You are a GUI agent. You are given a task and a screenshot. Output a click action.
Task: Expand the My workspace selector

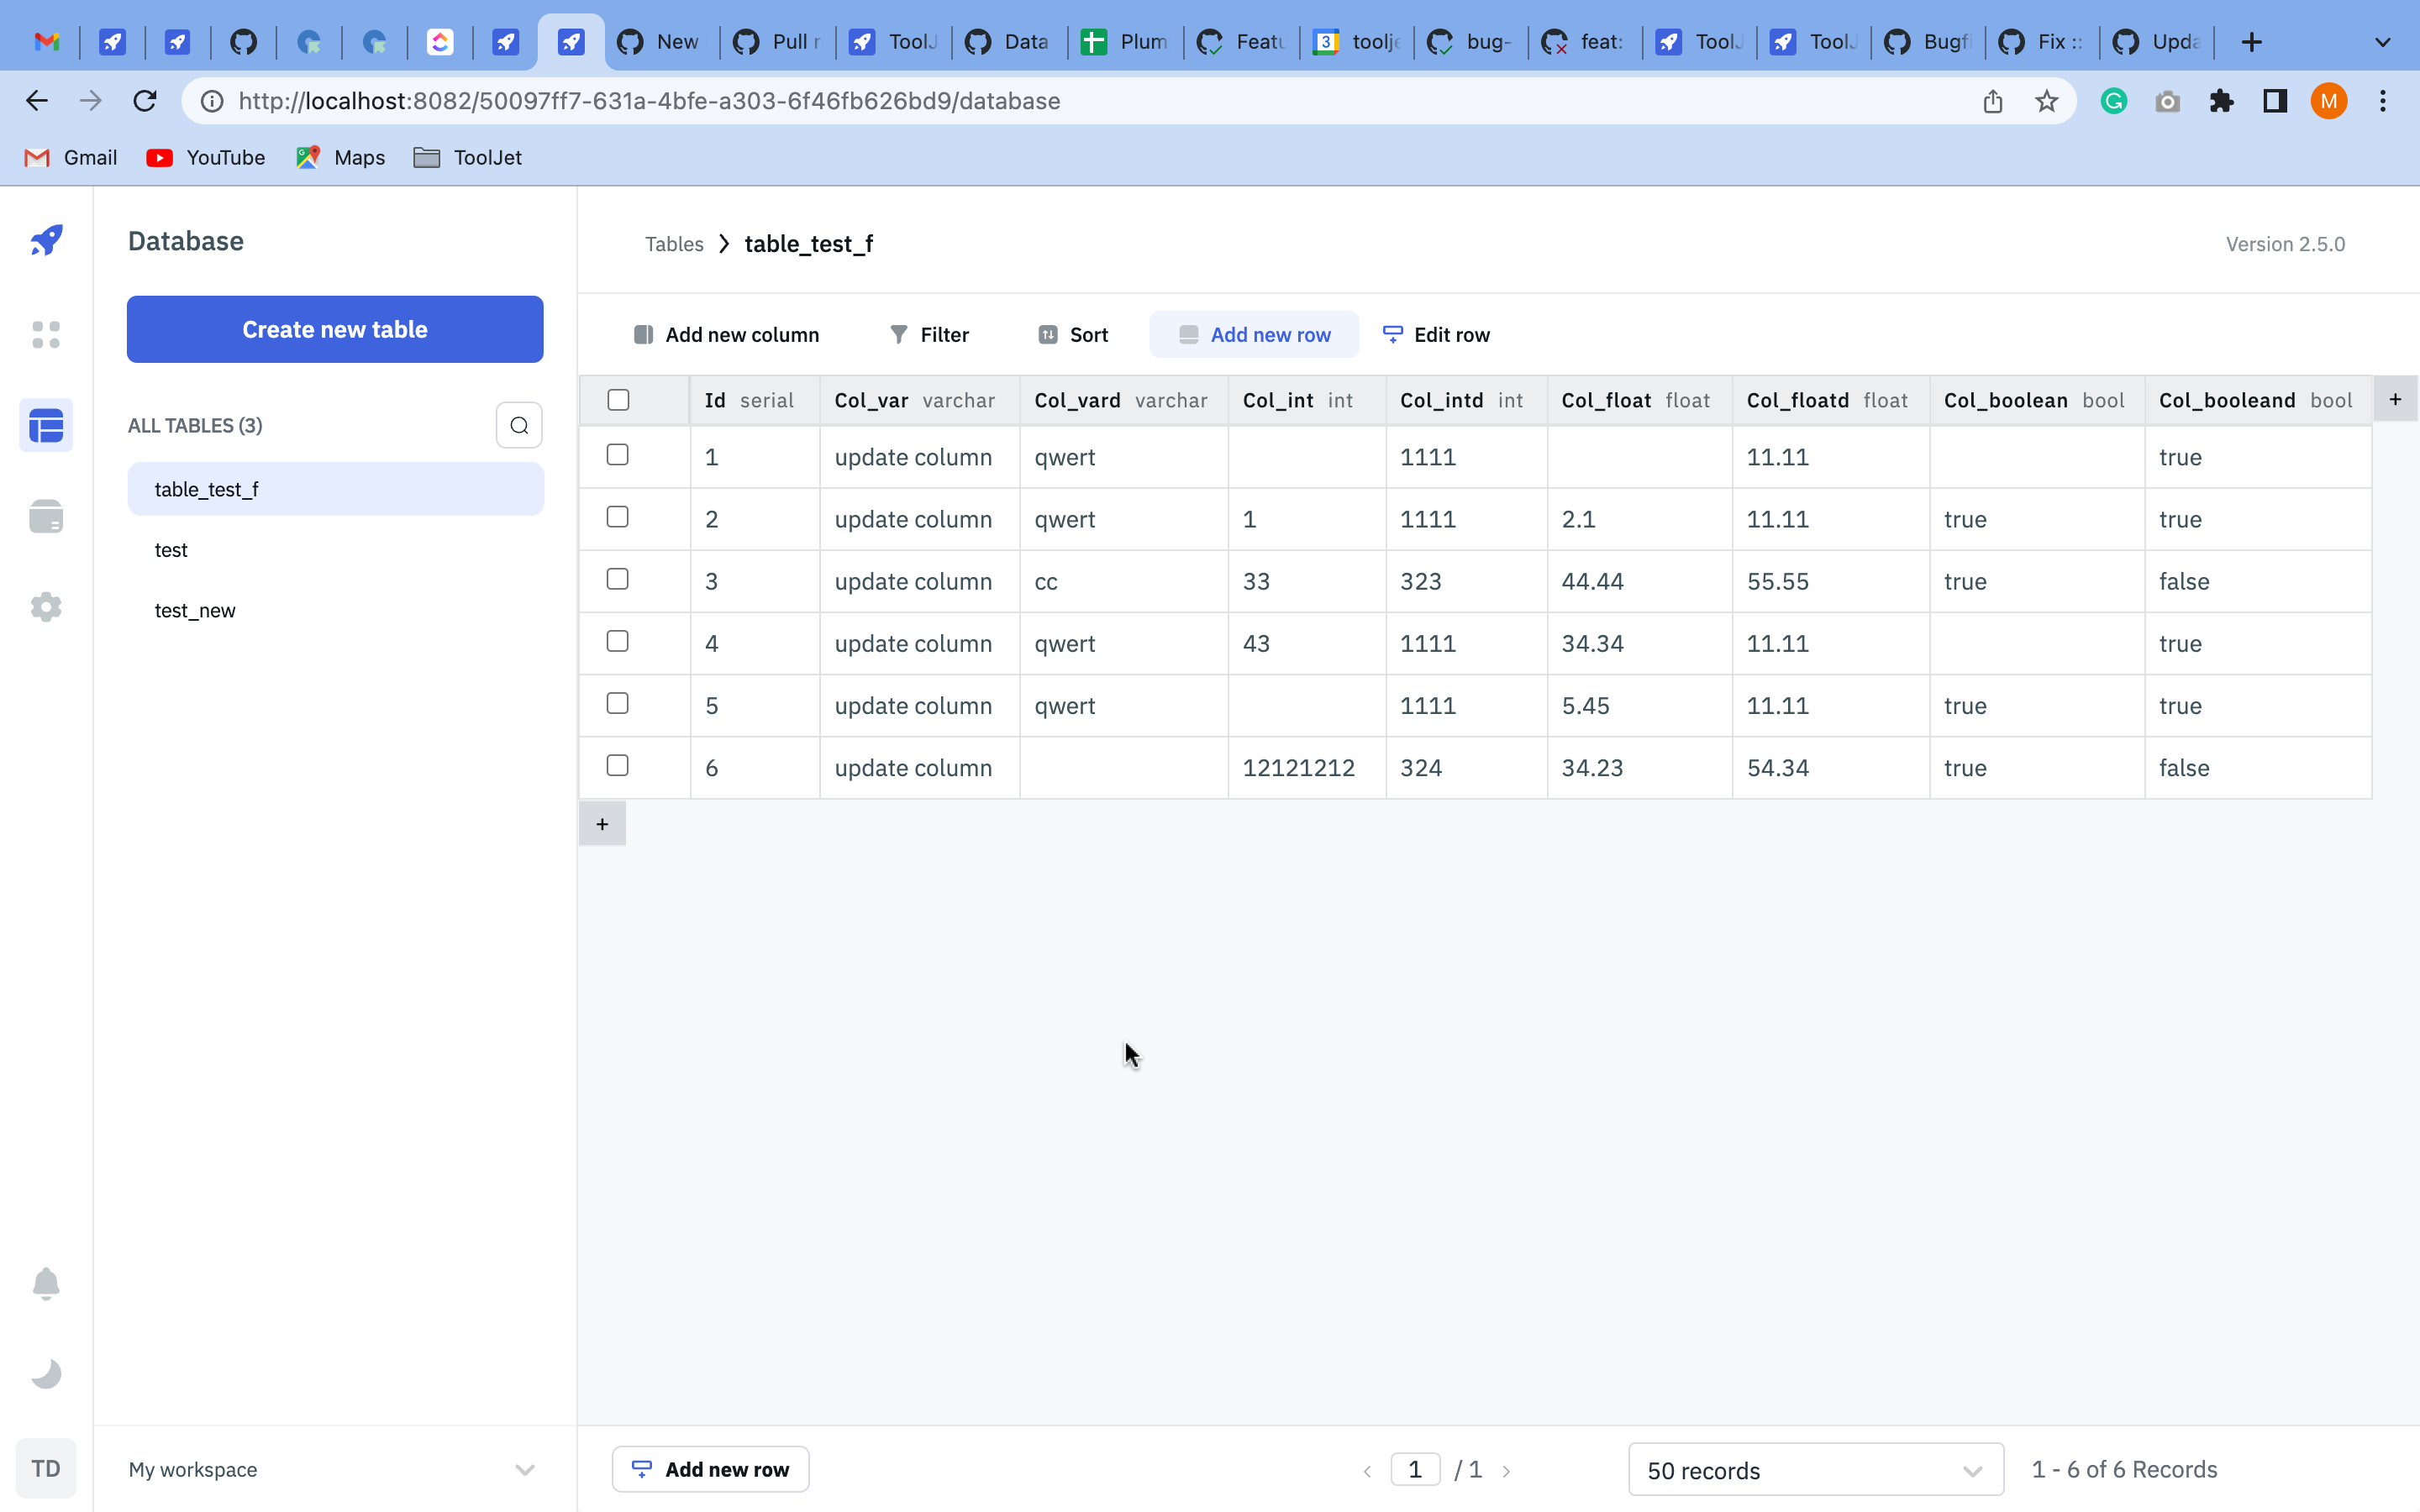[x=525, y=1469]
